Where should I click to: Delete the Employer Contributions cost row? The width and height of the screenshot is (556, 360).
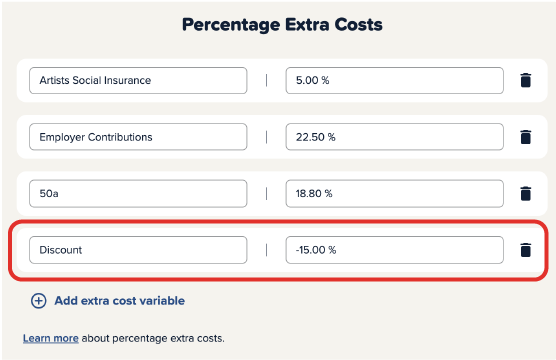[x=526, y=137]
